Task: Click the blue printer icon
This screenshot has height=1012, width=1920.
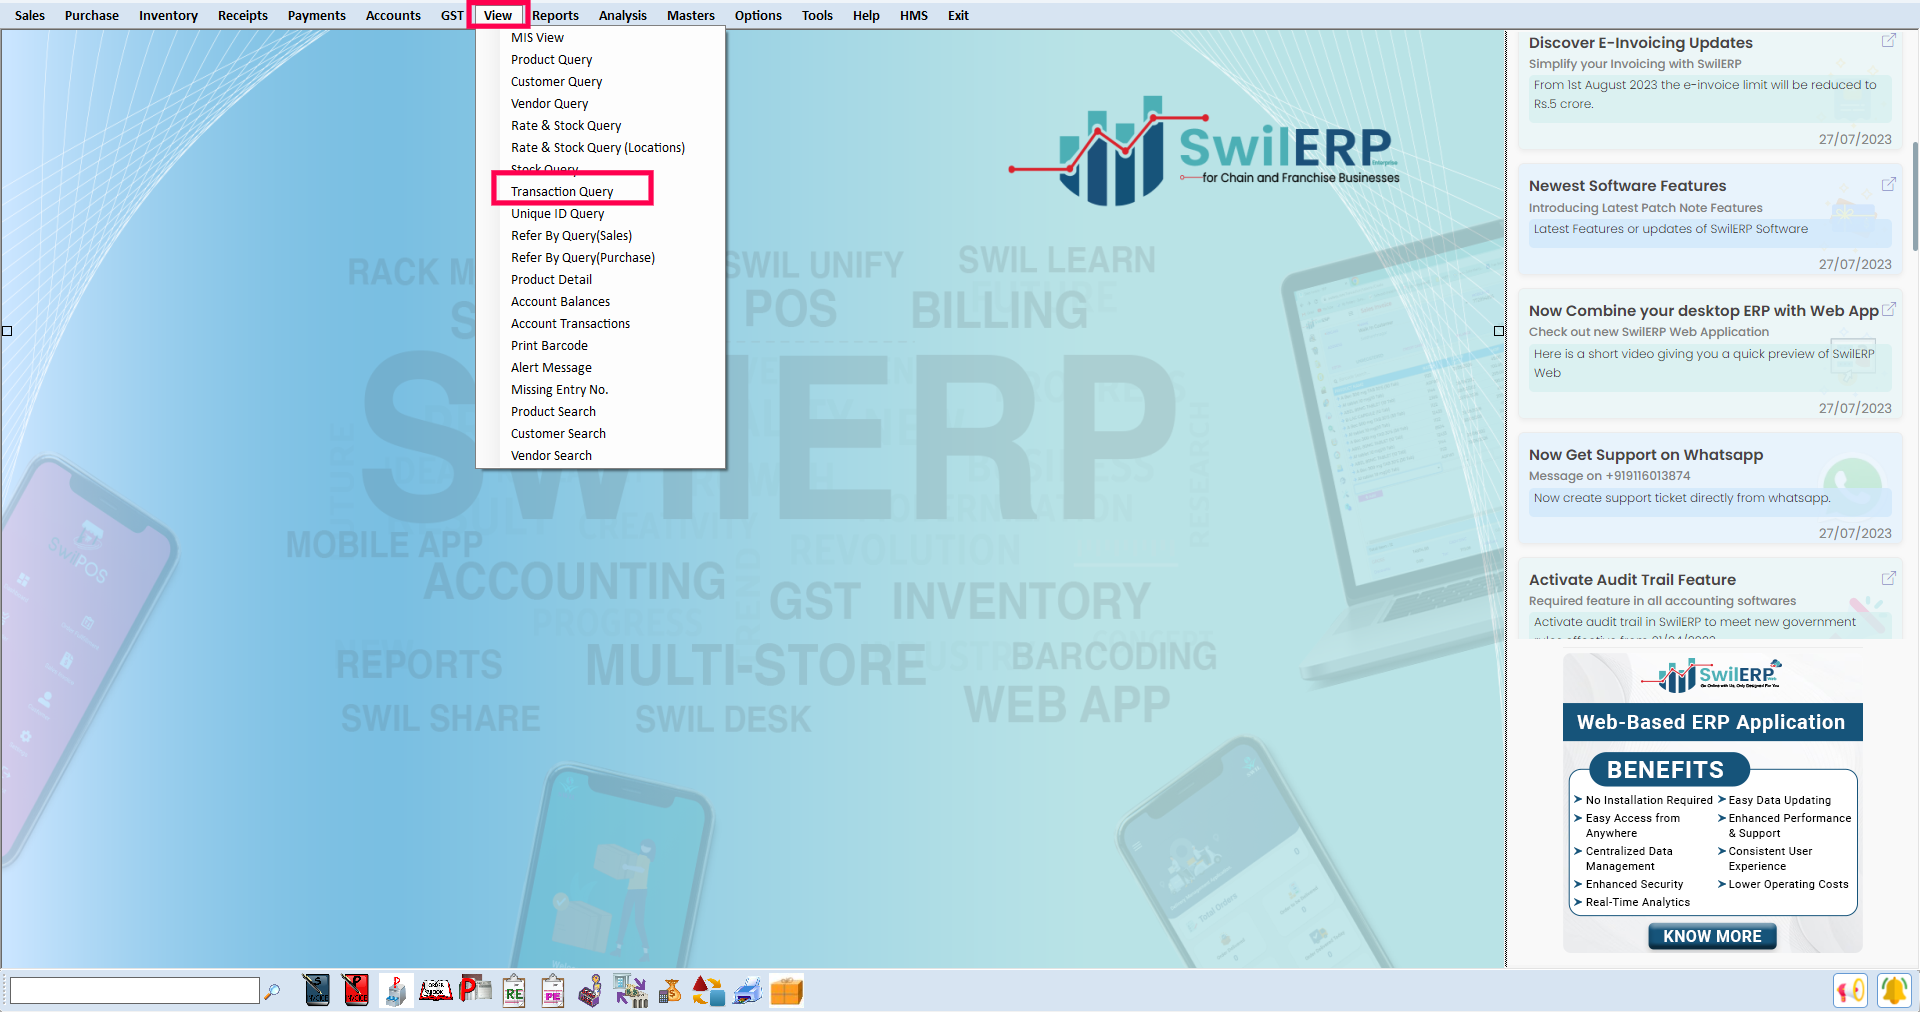Action: [x=748, y=990]
